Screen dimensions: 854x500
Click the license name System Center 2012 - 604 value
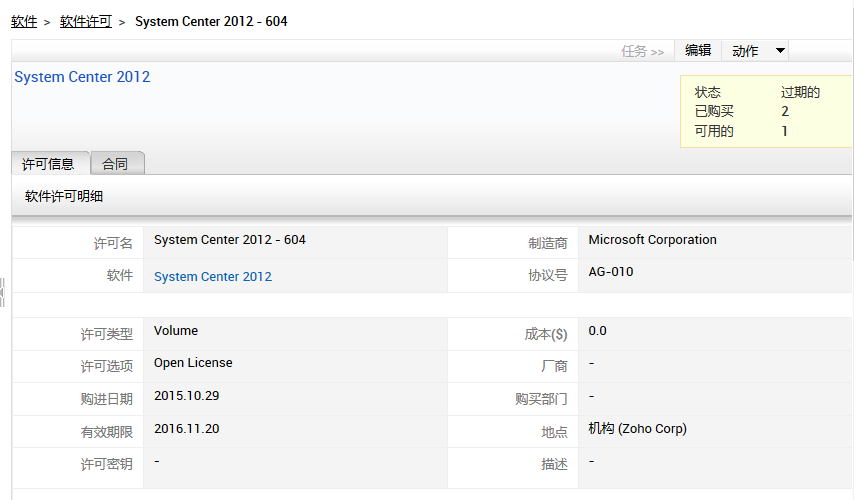[229, 240]
